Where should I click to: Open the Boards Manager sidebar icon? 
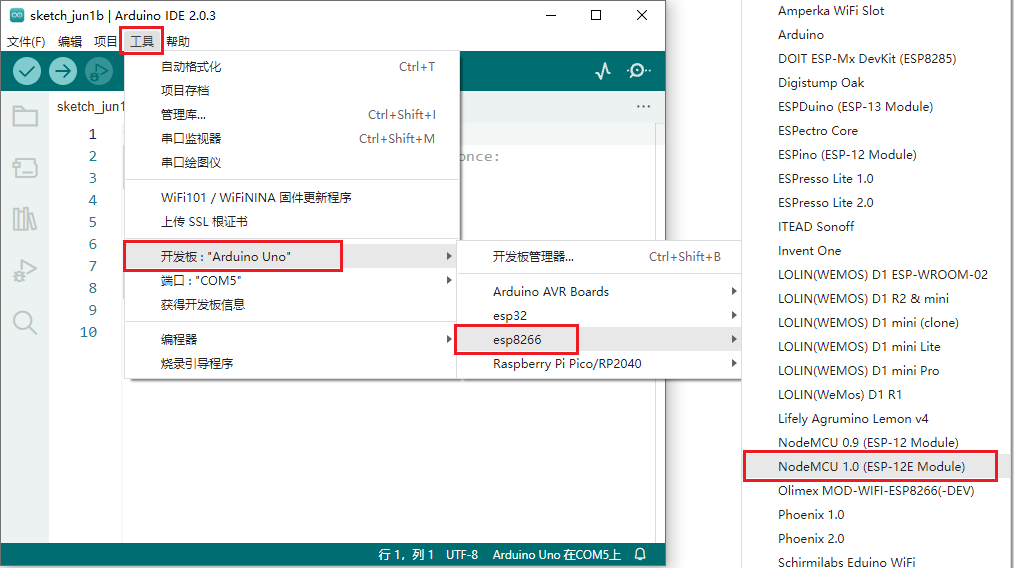tap(25, 168)
